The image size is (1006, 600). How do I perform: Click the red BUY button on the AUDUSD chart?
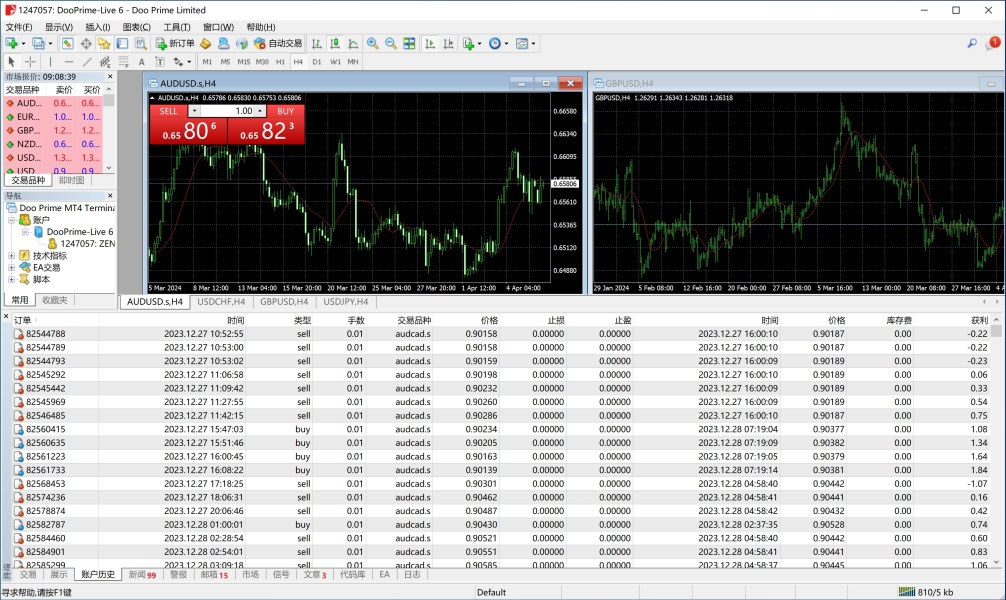click(x=286, y=111)
